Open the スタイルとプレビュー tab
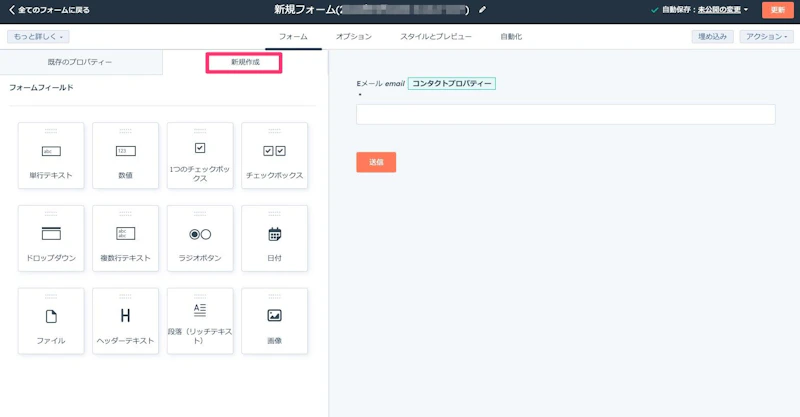This screenshot has width=800, height=417. click(x=436, y=37)
